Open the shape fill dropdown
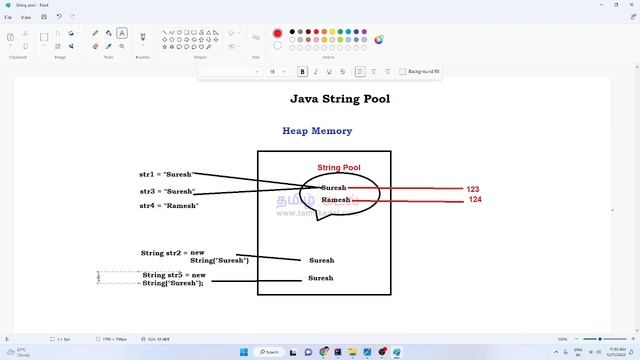 coord(233,47)
